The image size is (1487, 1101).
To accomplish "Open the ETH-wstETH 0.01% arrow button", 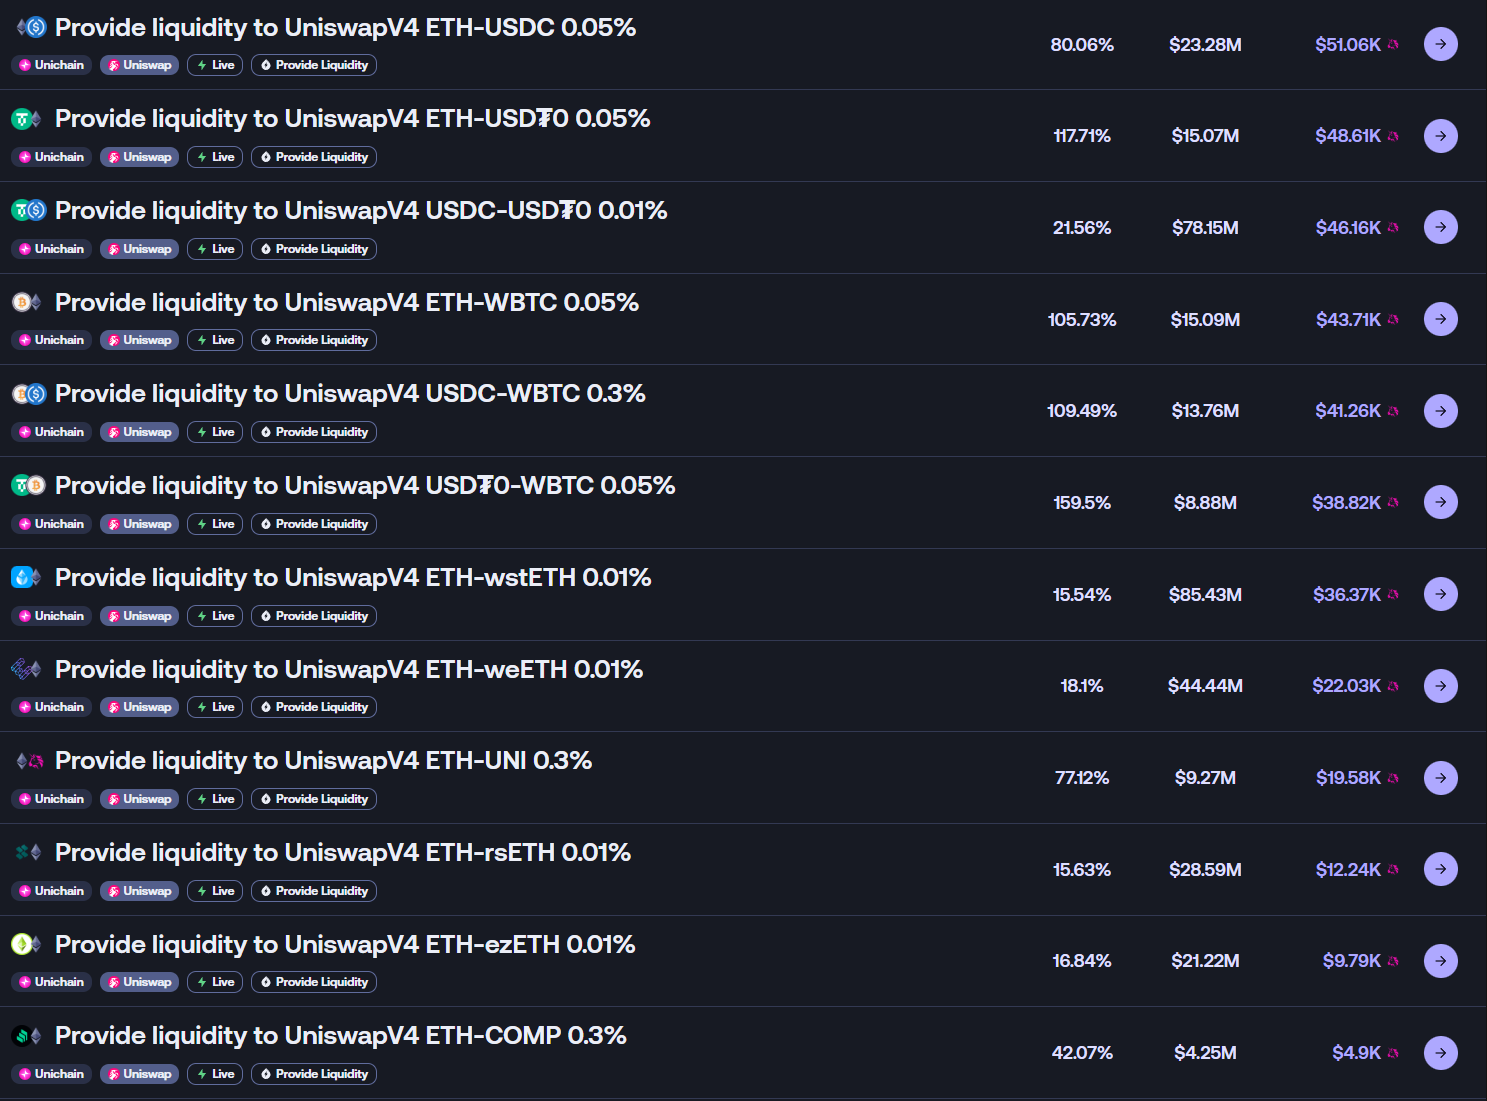I will coord(1440,594).
